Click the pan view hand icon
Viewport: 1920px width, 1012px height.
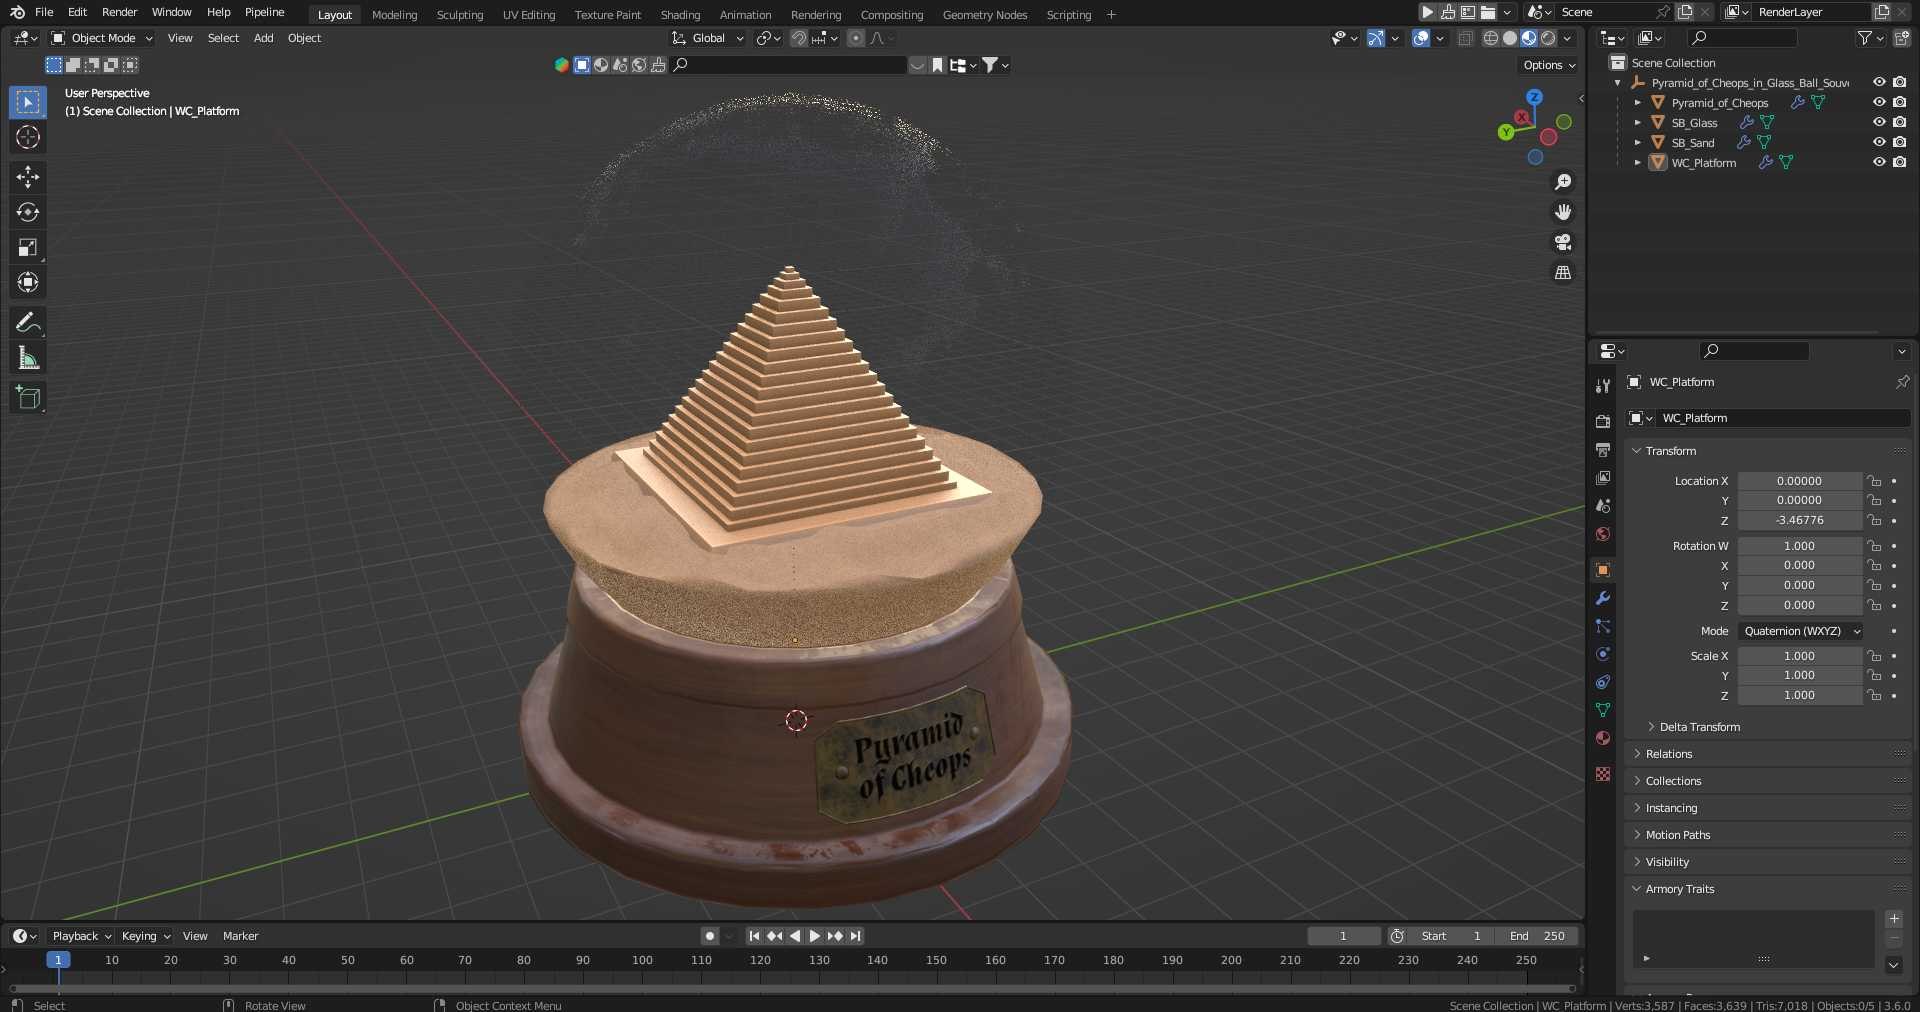1563,212
